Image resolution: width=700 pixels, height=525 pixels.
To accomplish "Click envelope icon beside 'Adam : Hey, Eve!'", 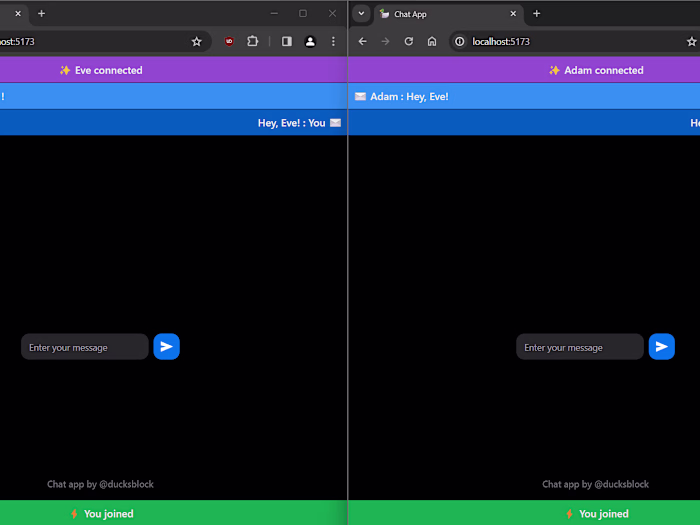I will [x=360, y=96].
